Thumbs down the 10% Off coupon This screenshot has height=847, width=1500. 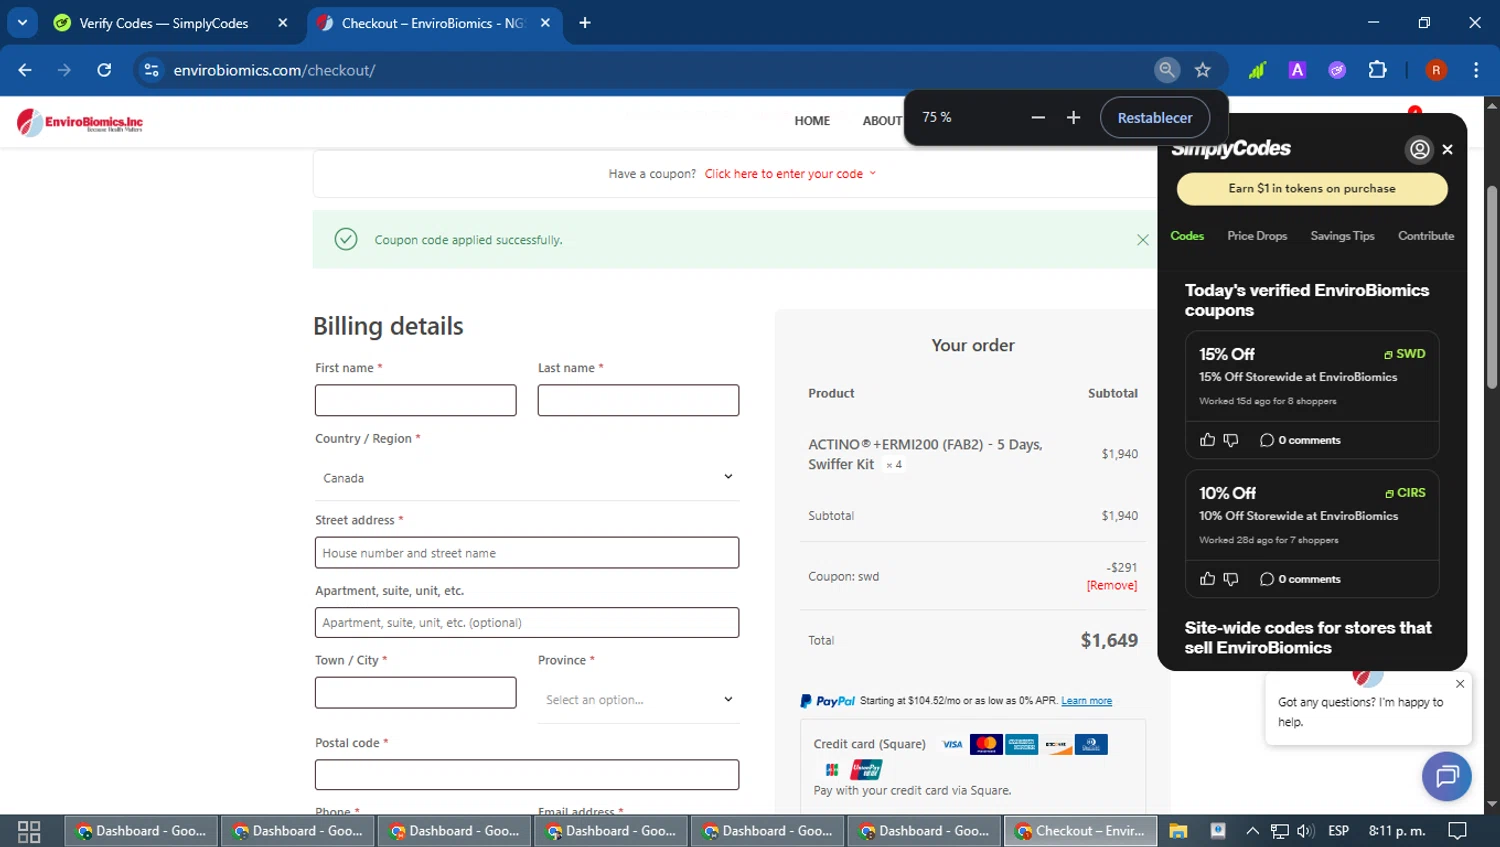1231,579
